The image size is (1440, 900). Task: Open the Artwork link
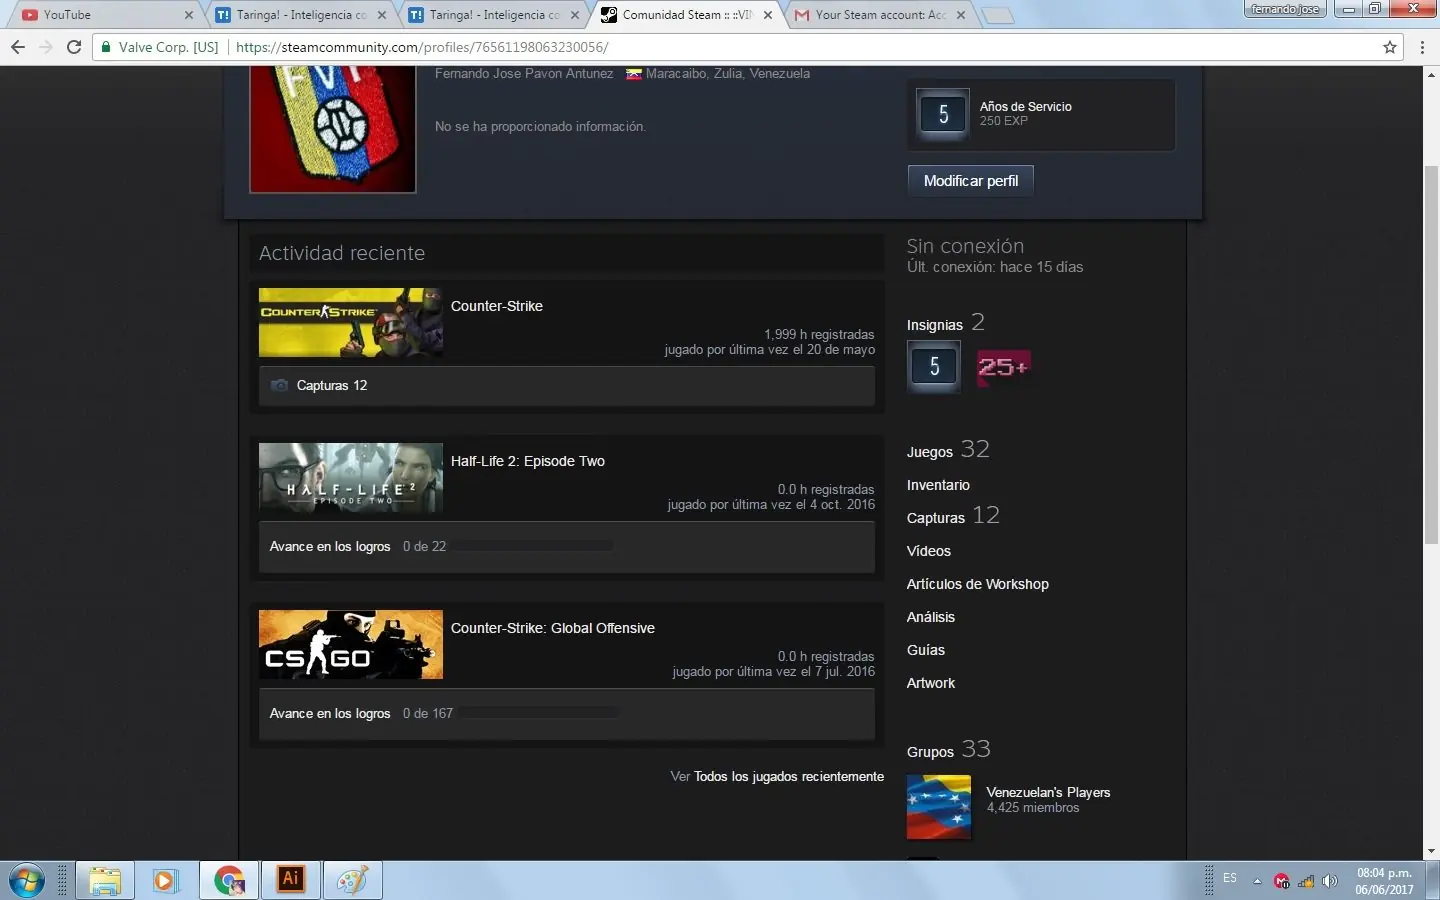(x=931, y=683)
